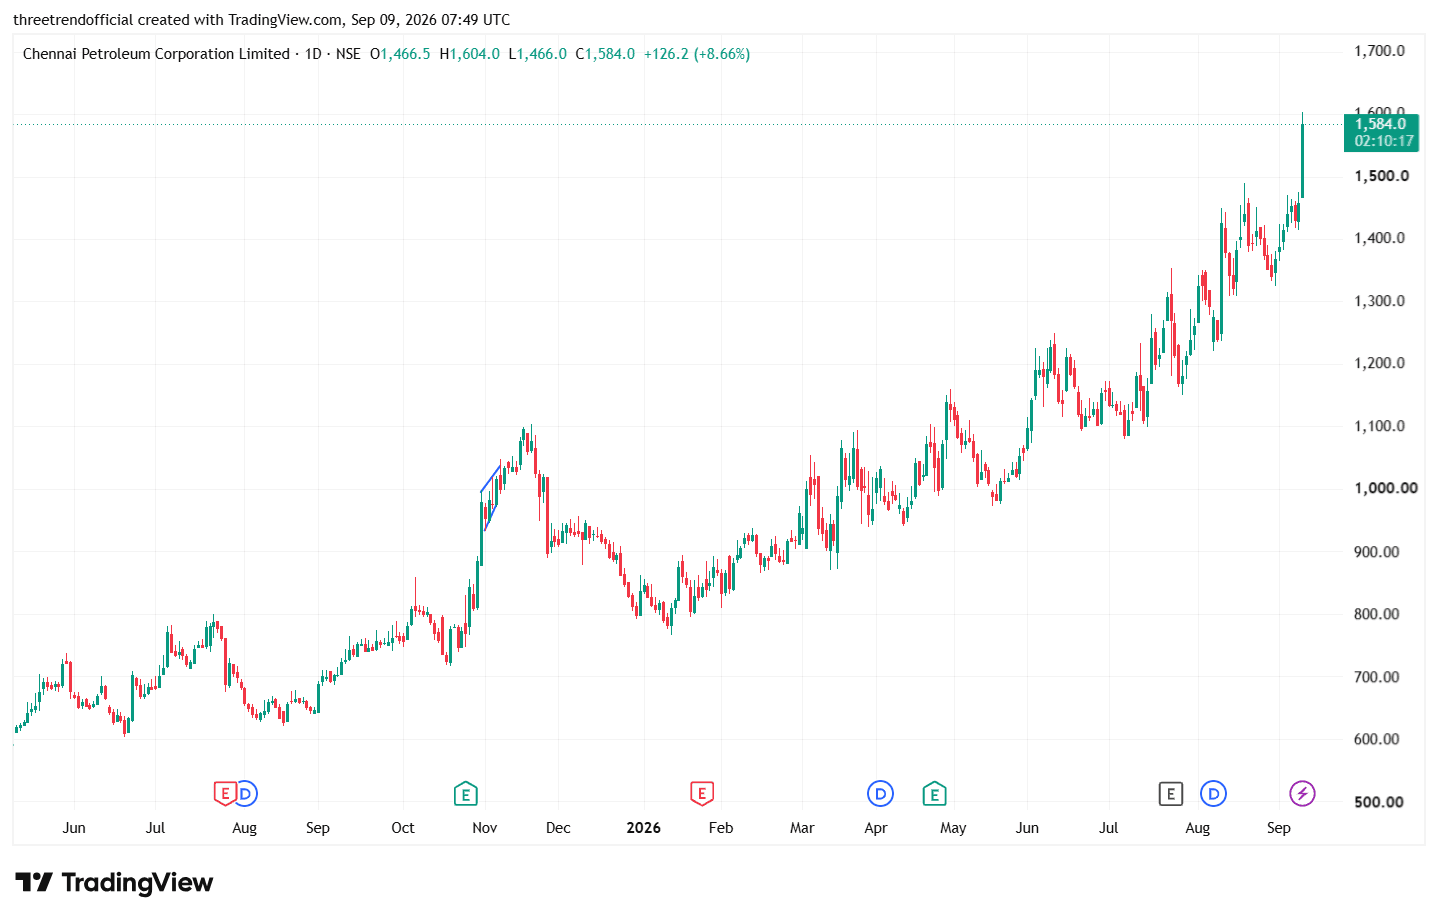Click the Apr label on the time axis
The image size is (1438, 920).
[876, 828]
